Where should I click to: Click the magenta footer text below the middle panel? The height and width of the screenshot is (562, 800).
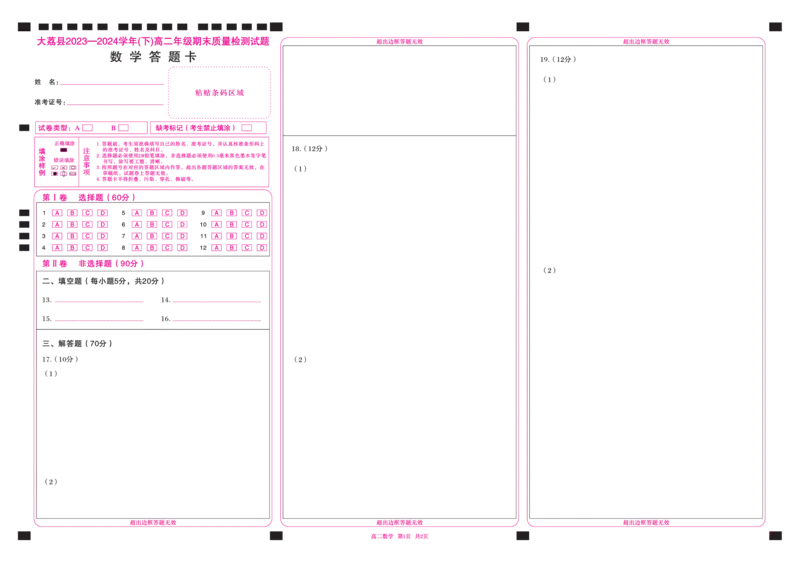pos(399,537)
